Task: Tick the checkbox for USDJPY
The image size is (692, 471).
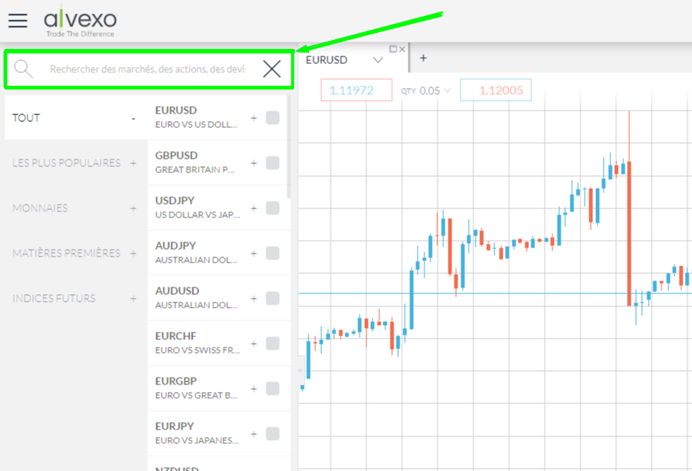Action: point(273,208)
